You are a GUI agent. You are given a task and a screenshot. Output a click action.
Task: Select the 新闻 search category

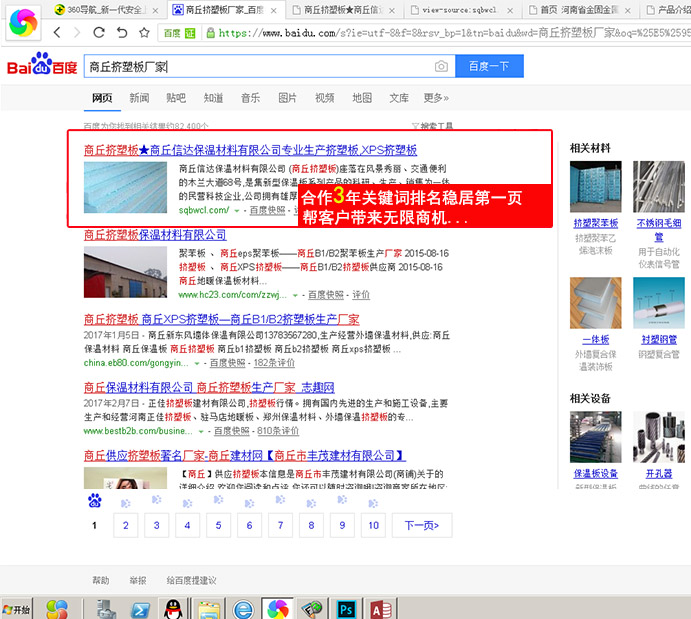tap(139, 98)
